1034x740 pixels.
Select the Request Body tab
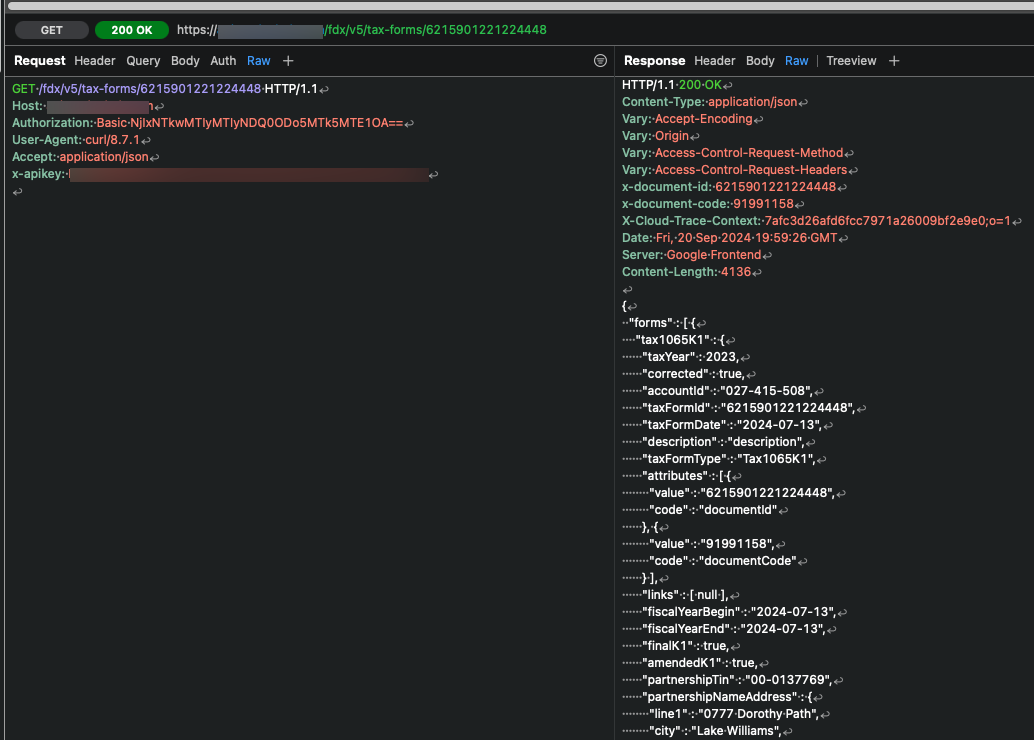pyautogui.click(x=185, y=61)
